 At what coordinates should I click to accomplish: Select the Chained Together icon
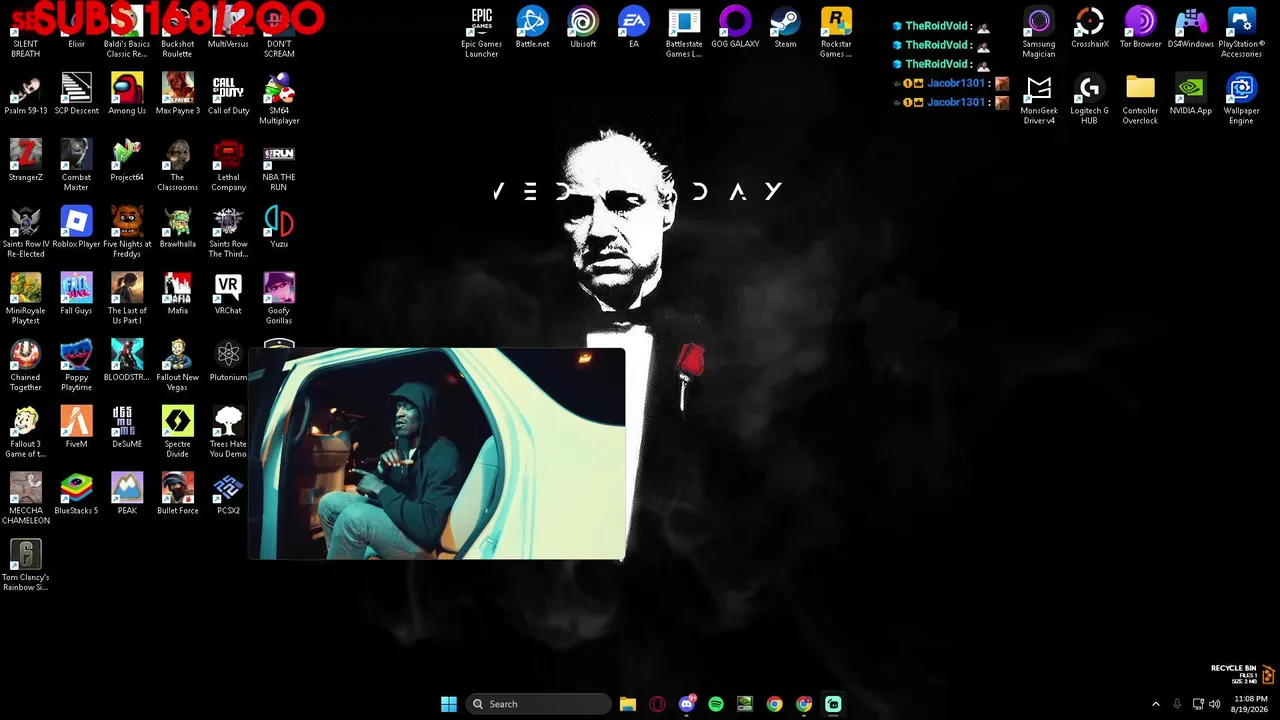[x=26, y=365]
